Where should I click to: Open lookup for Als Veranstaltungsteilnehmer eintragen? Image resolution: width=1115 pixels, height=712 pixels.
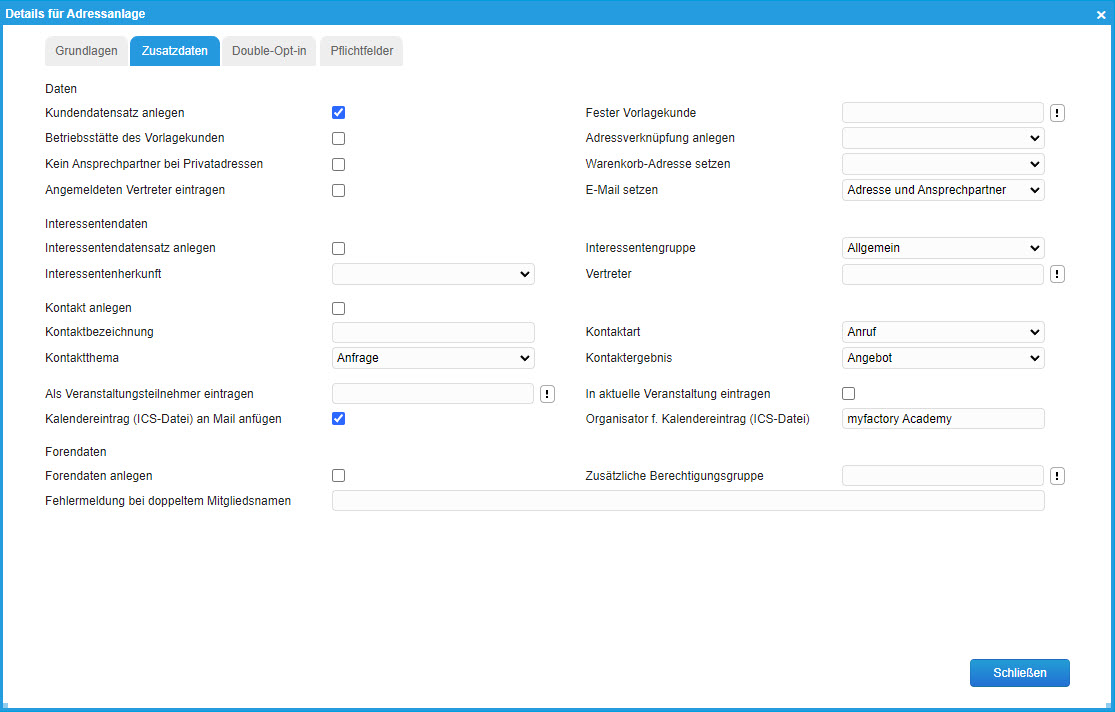547,394
